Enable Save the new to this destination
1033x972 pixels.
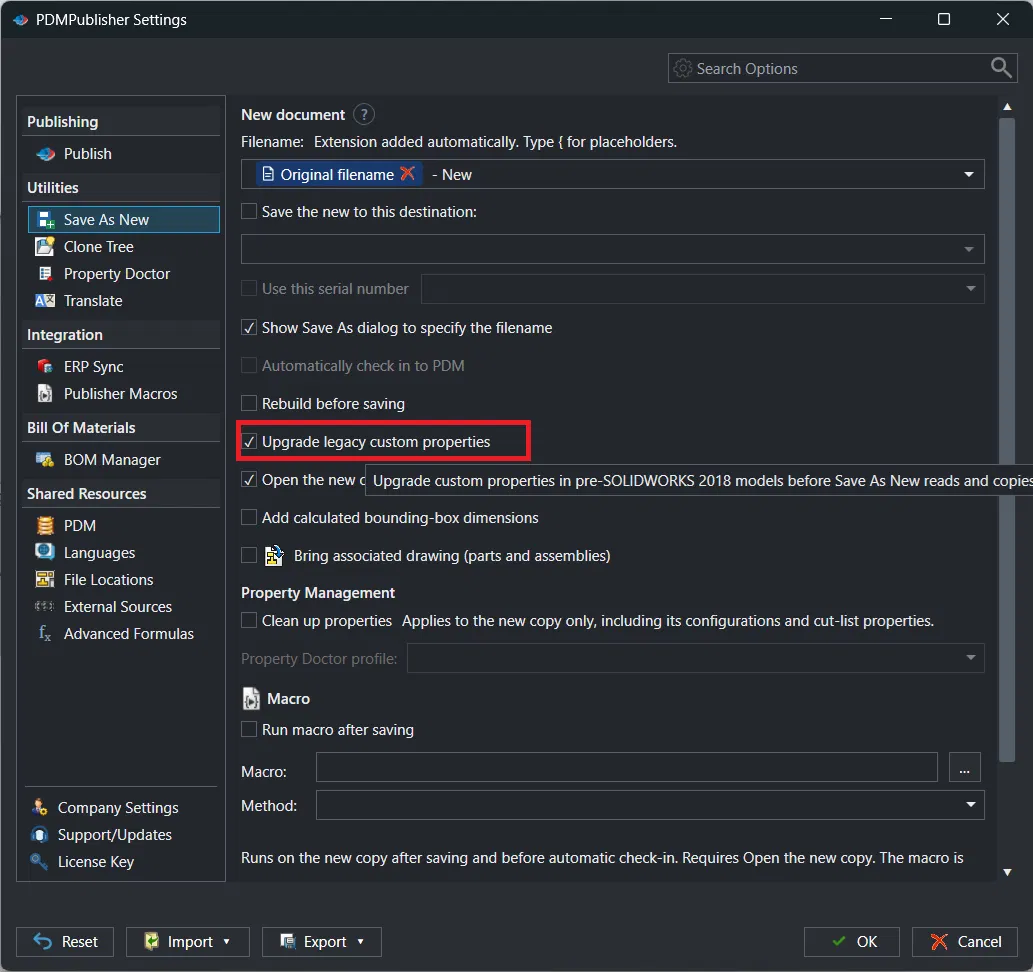point(248,212)
